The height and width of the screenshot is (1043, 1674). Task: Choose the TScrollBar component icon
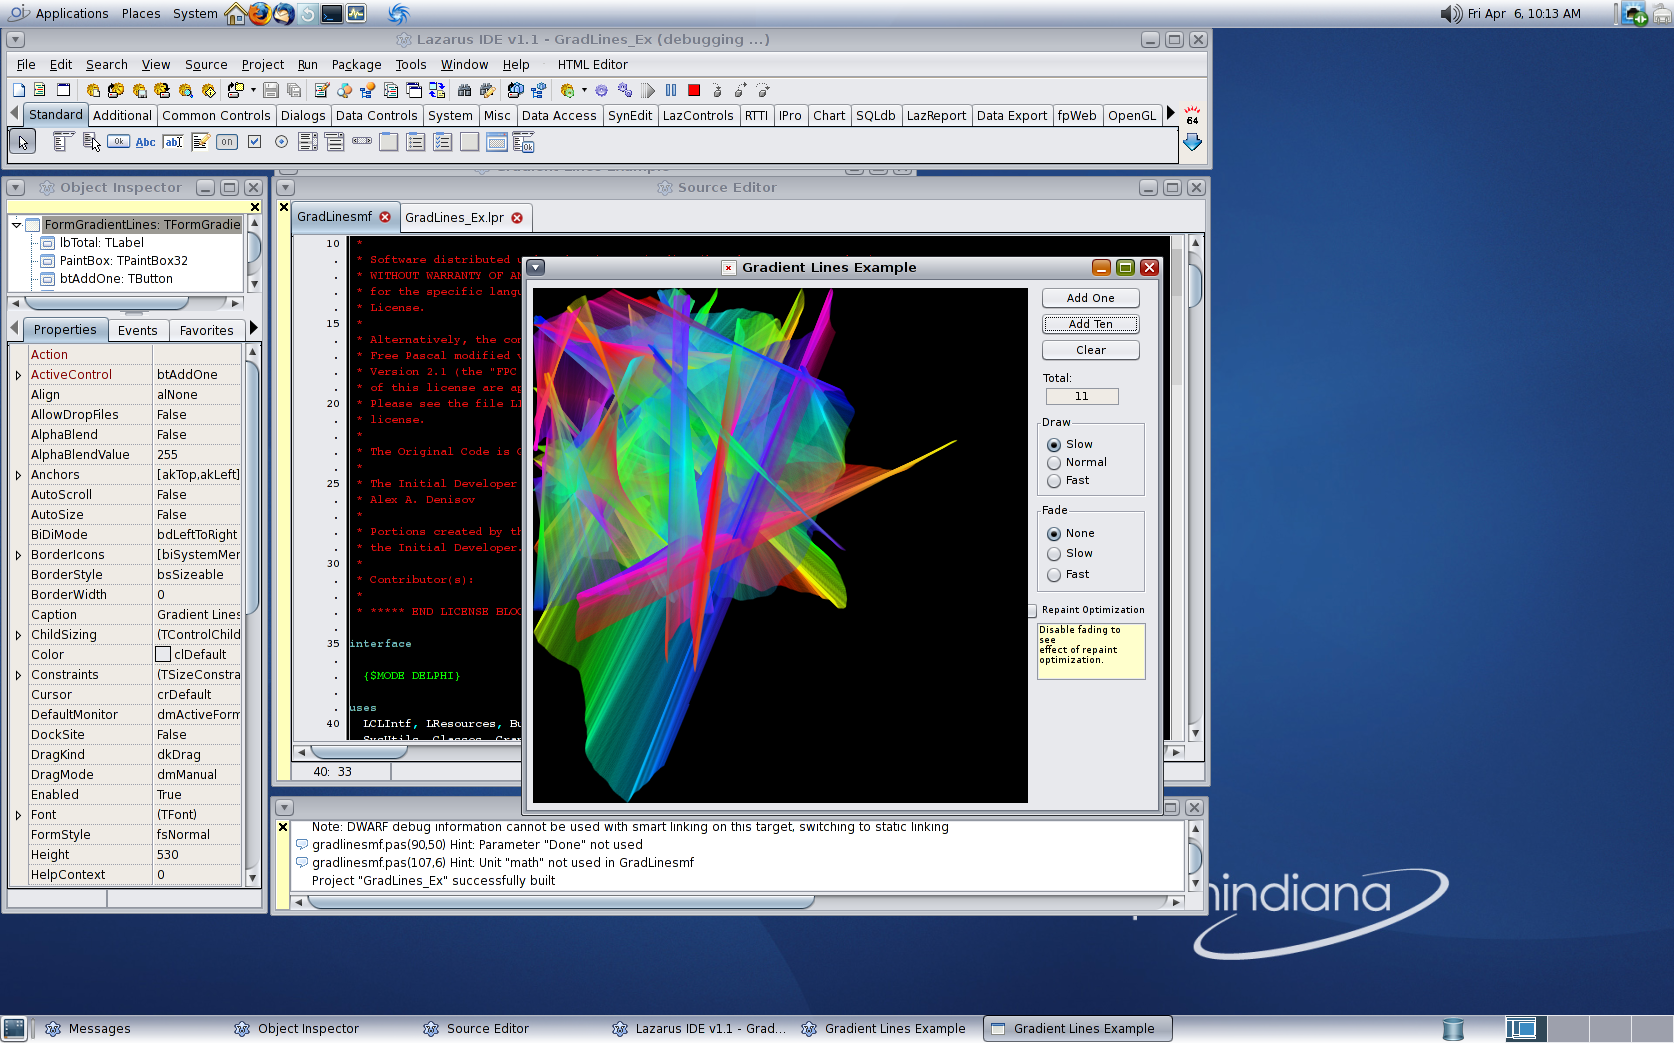[x=362, y=142]
